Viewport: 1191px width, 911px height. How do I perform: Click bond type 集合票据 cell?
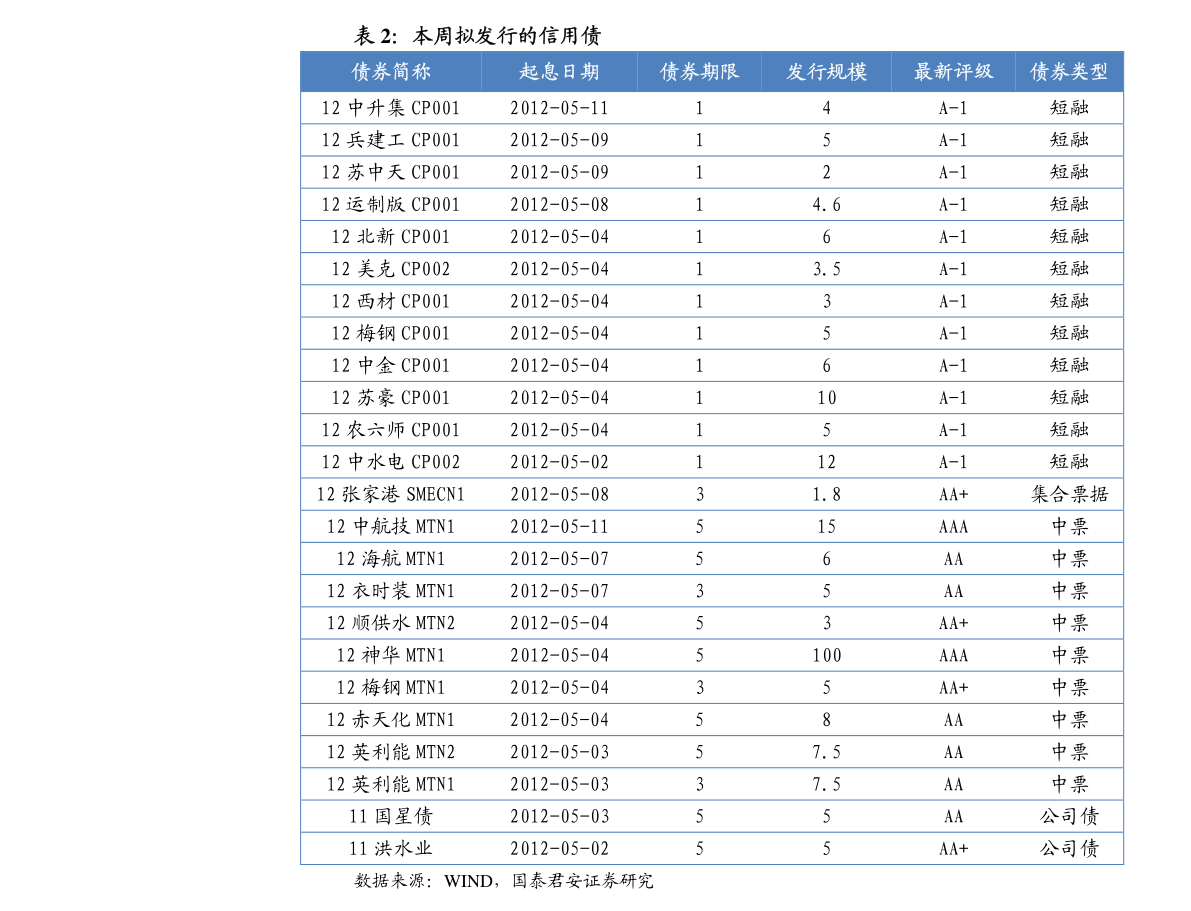(x=1069, y=495)
